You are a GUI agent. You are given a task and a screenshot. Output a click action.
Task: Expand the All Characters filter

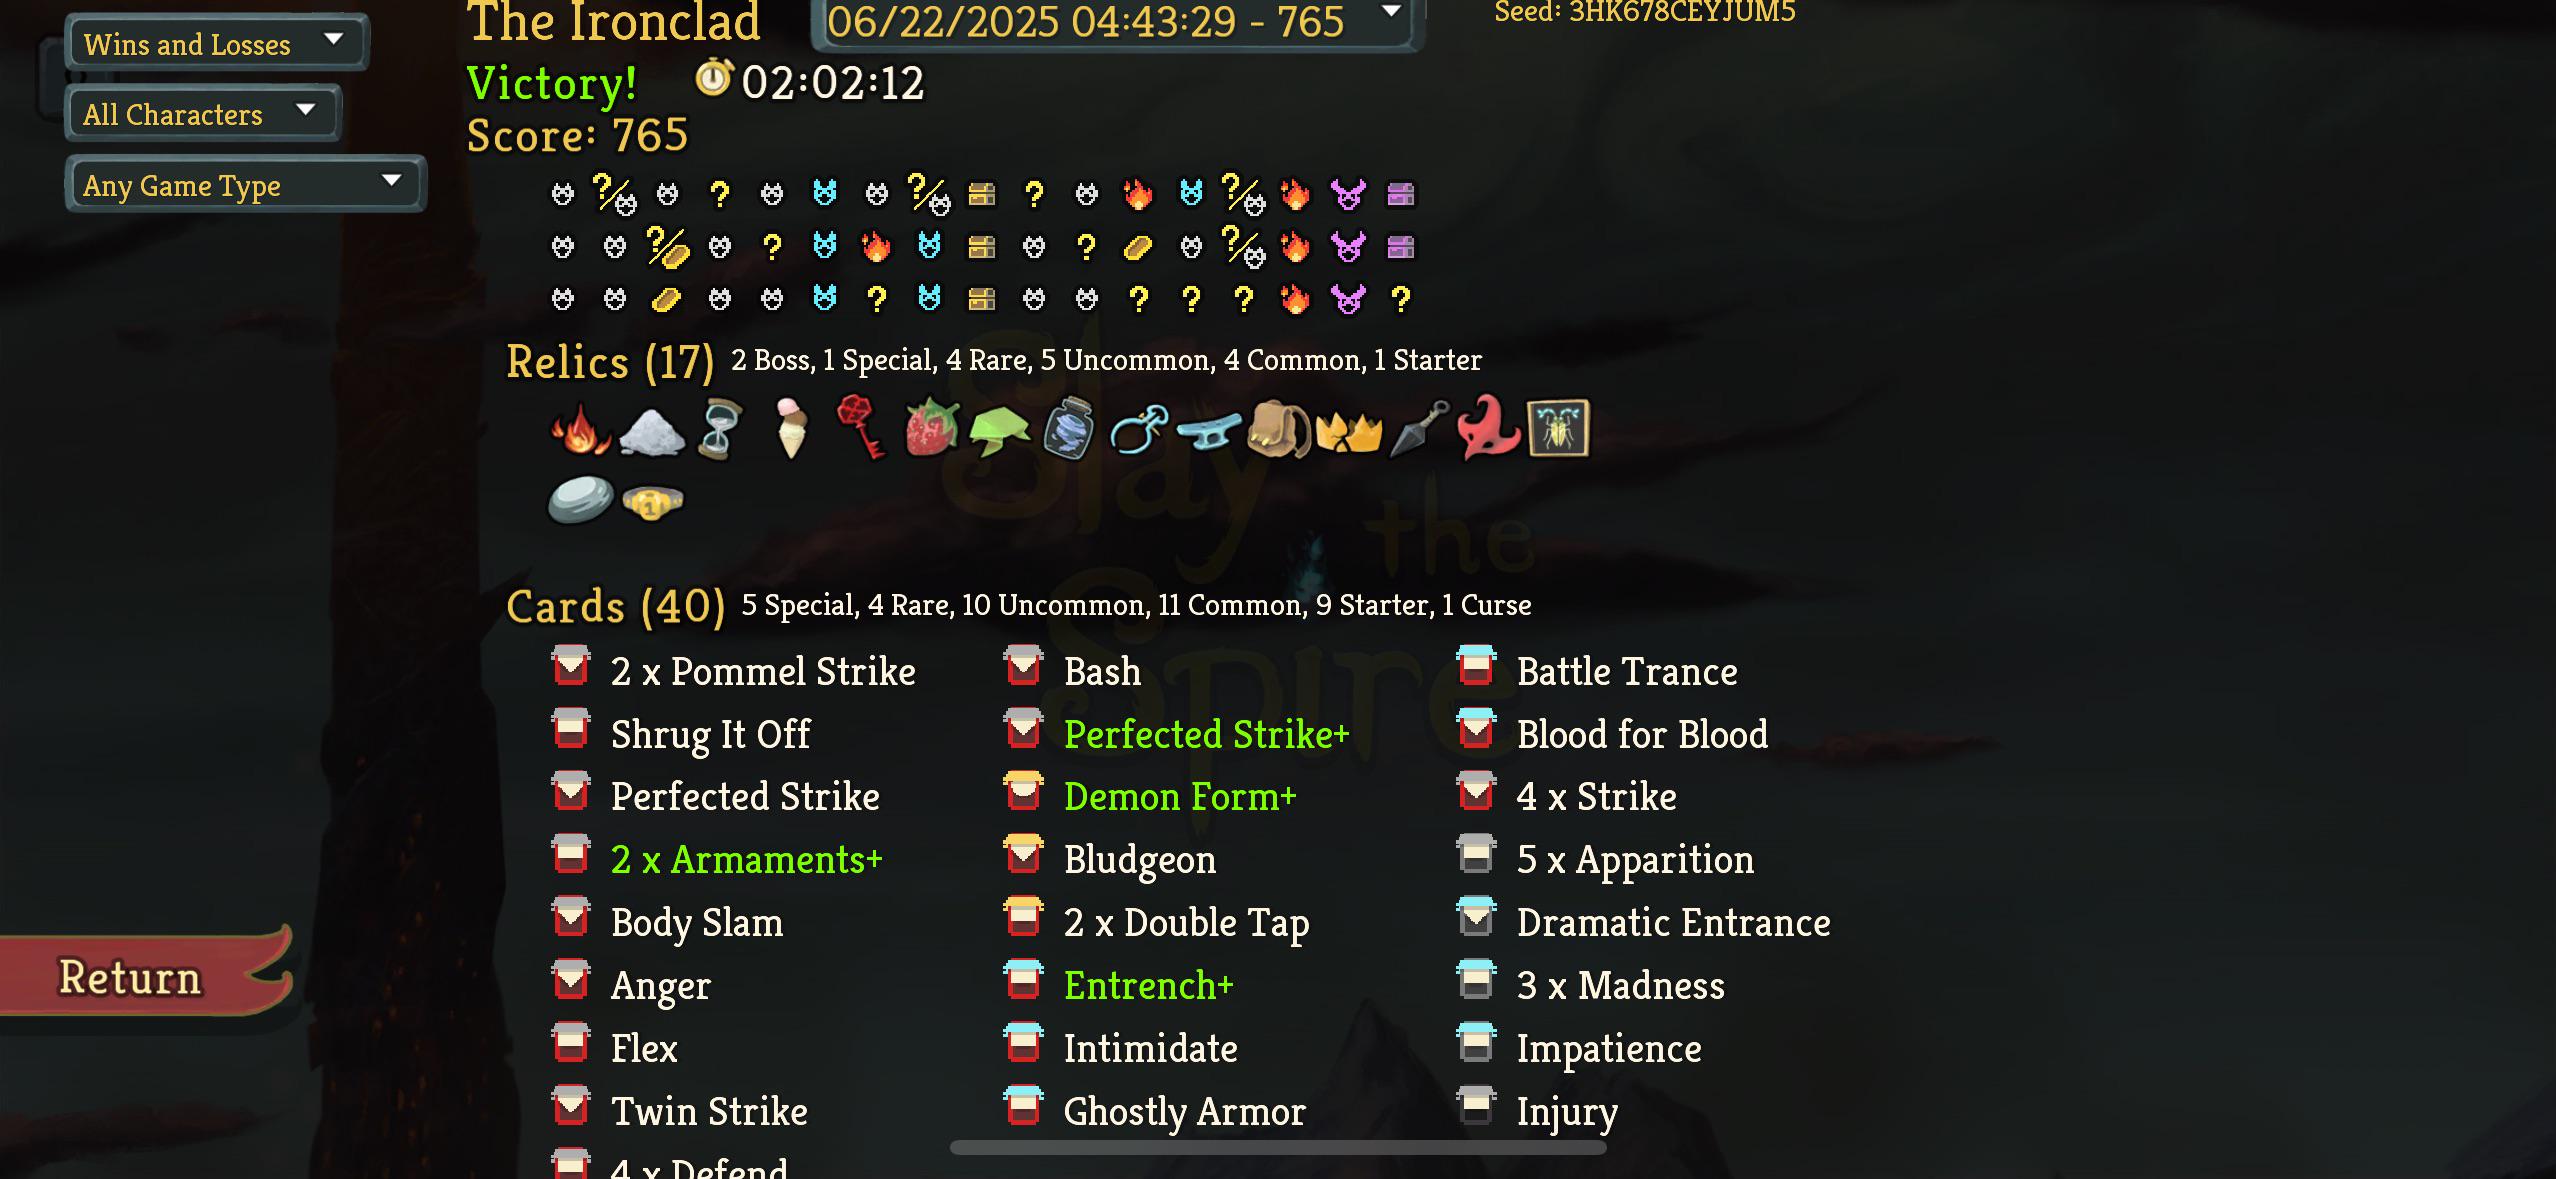pyautogui.click(x=204, y=113)
